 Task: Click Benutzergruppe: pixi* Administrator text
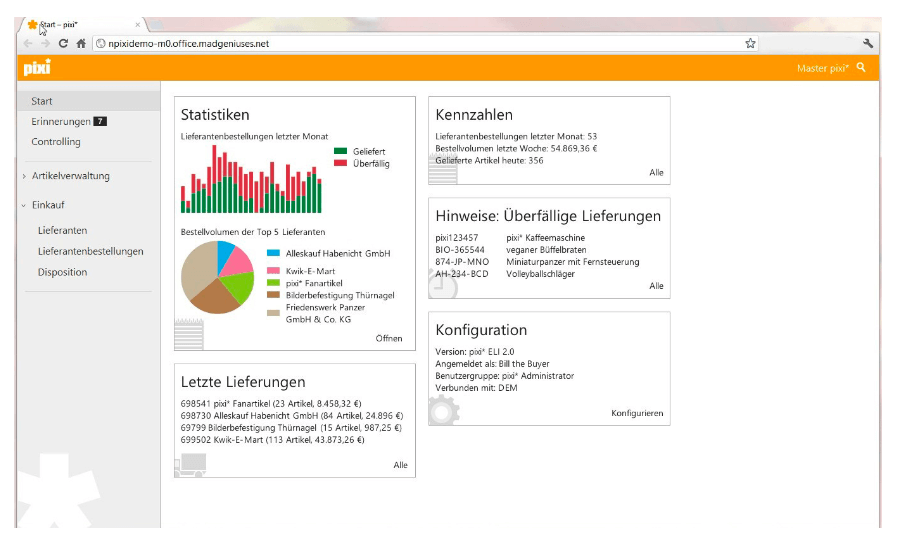click(505, 376)
